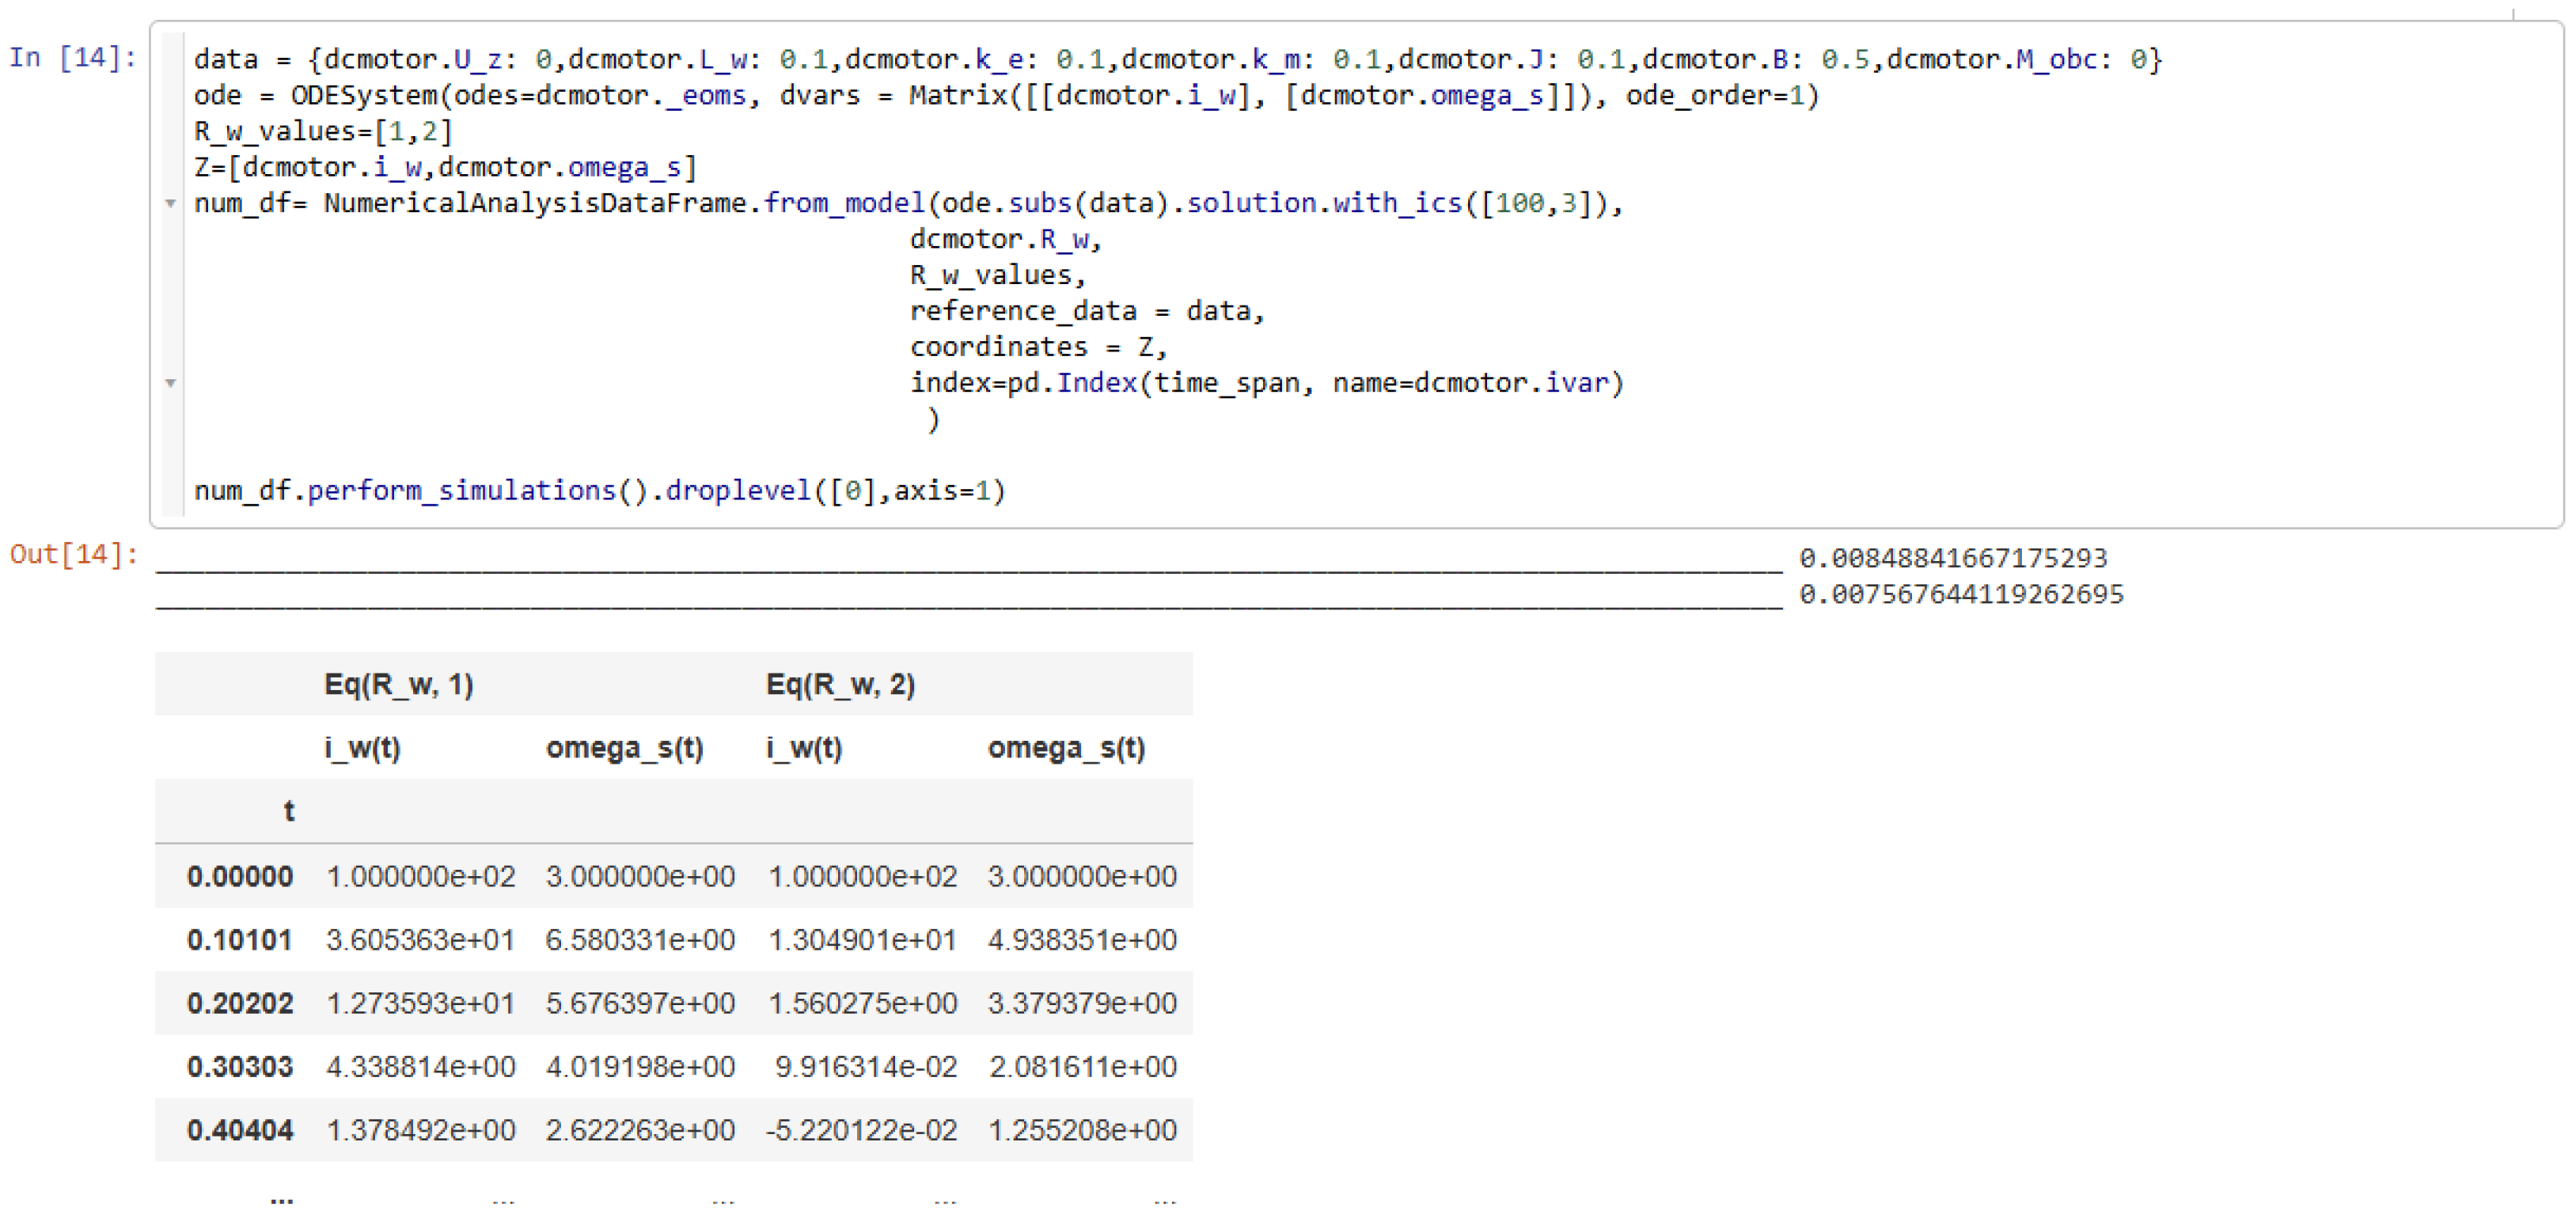This screenshot has height=1218, width=2576.
Task: Click the cell value -5.220122e-02
Action: click(861, 1130)
